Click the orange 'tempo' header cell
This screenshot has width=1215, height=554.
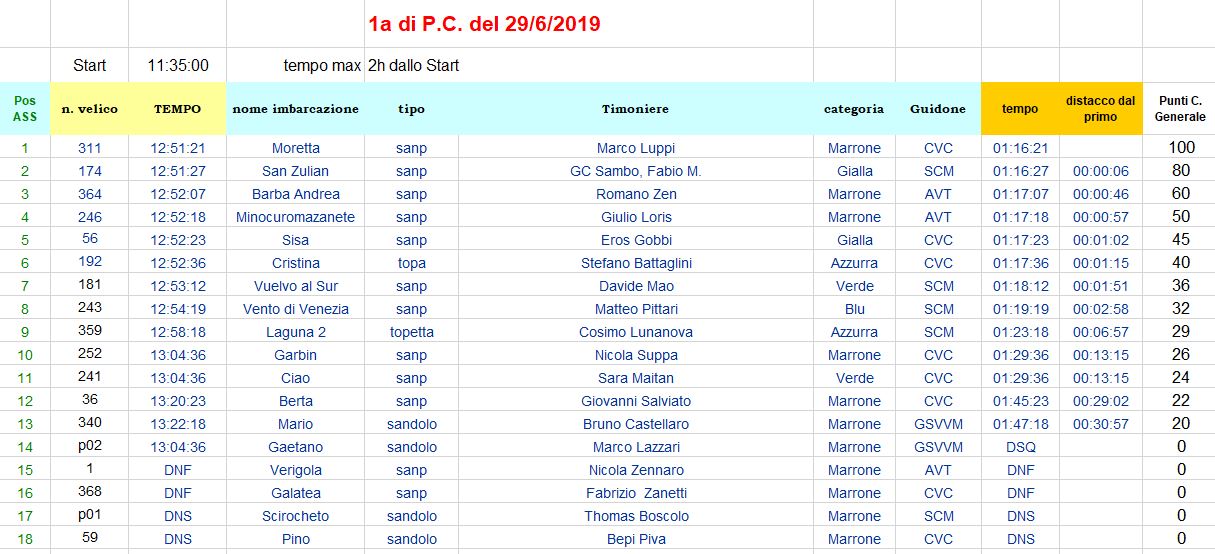click(1020, 109)
